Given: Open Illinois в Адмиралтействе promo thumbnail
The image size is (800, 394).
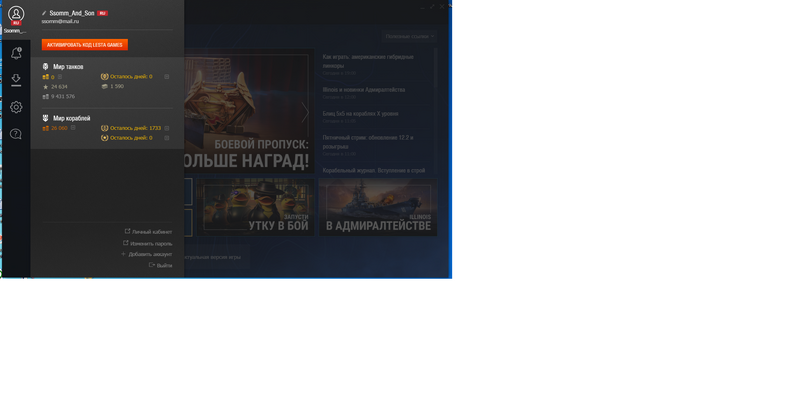Looking at the screenshot, I should coord(378,207).
